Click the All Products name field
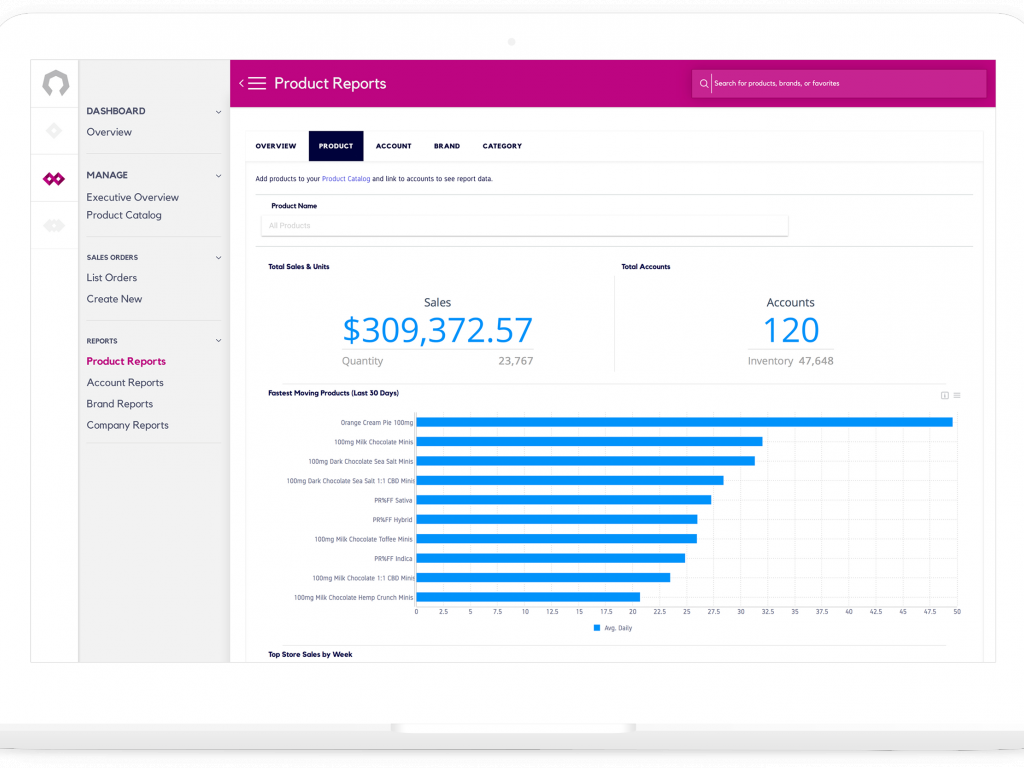 (524, 226)
